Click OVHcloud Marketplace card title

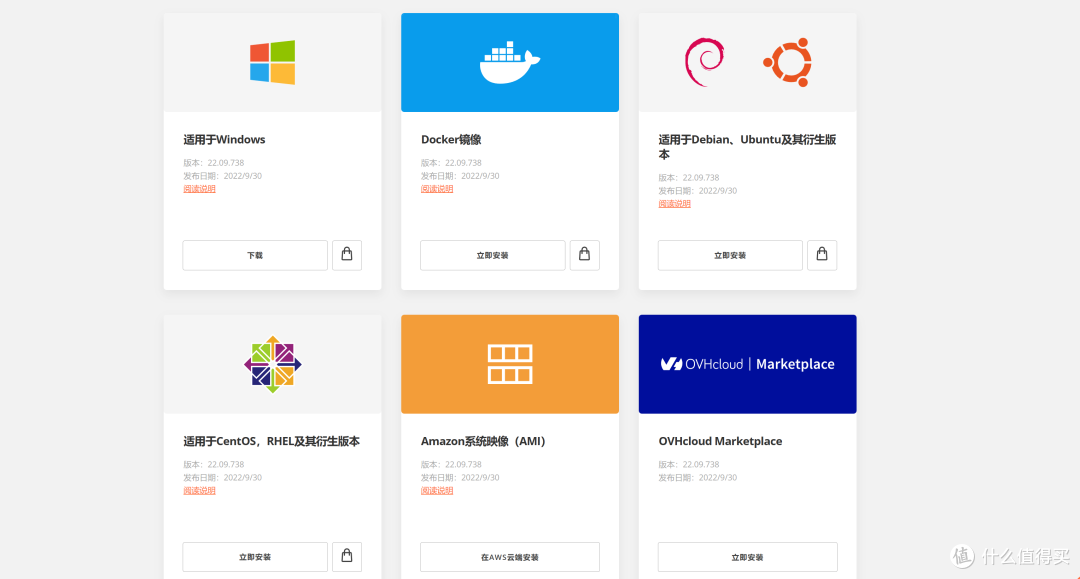pyautogui.click(x=720, y=441)
